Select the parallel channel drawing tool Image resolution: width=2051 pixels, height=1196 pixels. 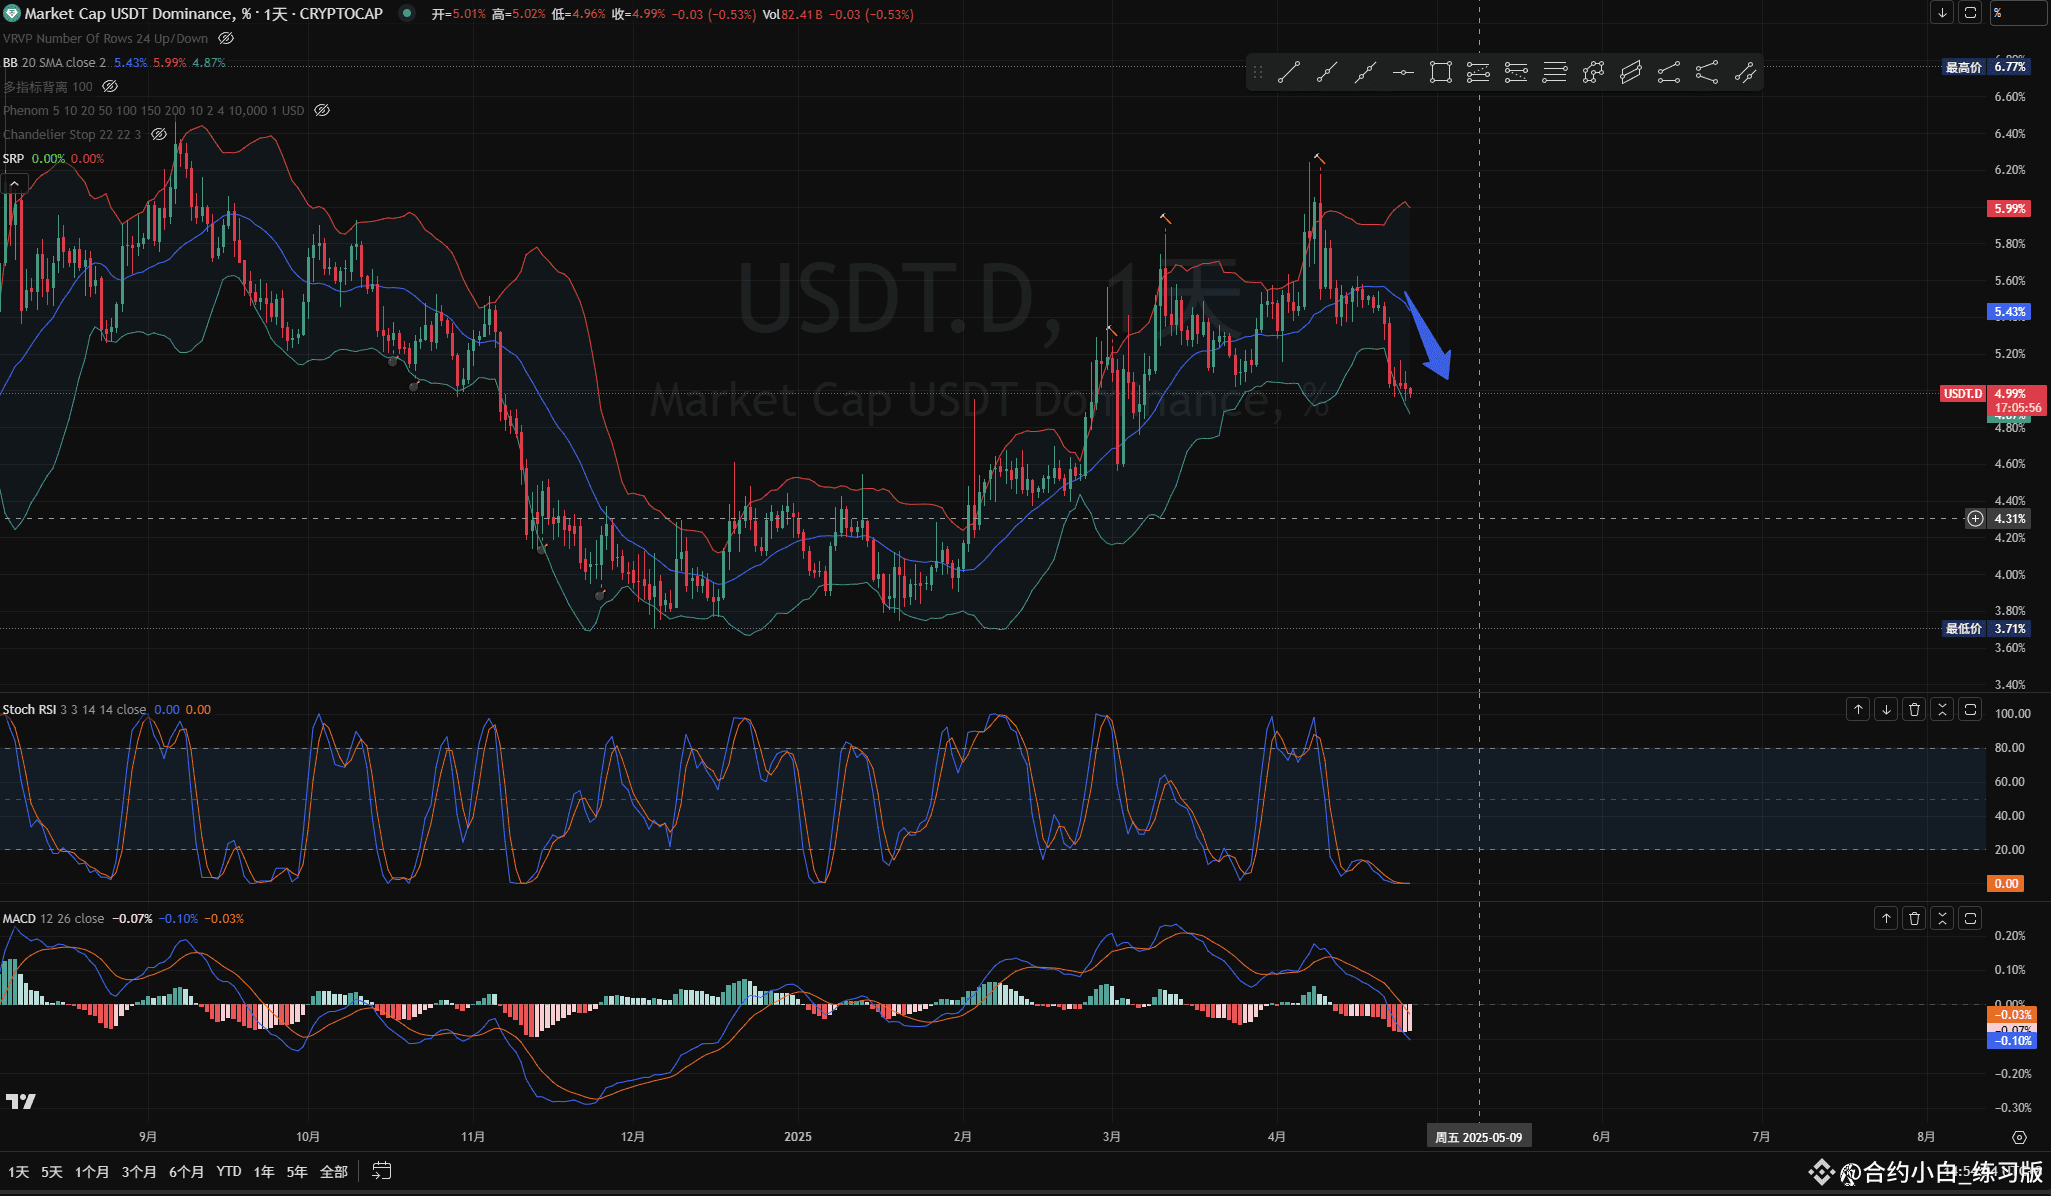[1631, 72]
